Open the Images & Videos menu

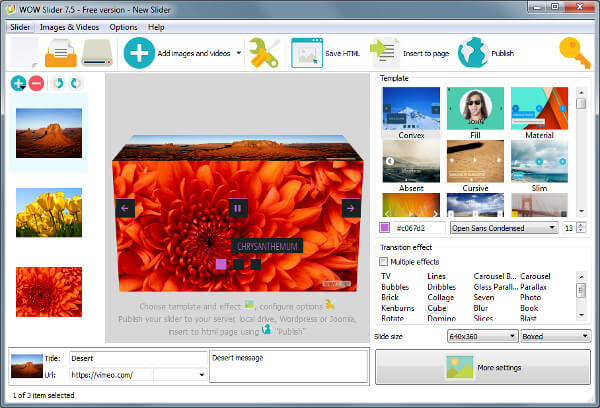coord(70,27)
